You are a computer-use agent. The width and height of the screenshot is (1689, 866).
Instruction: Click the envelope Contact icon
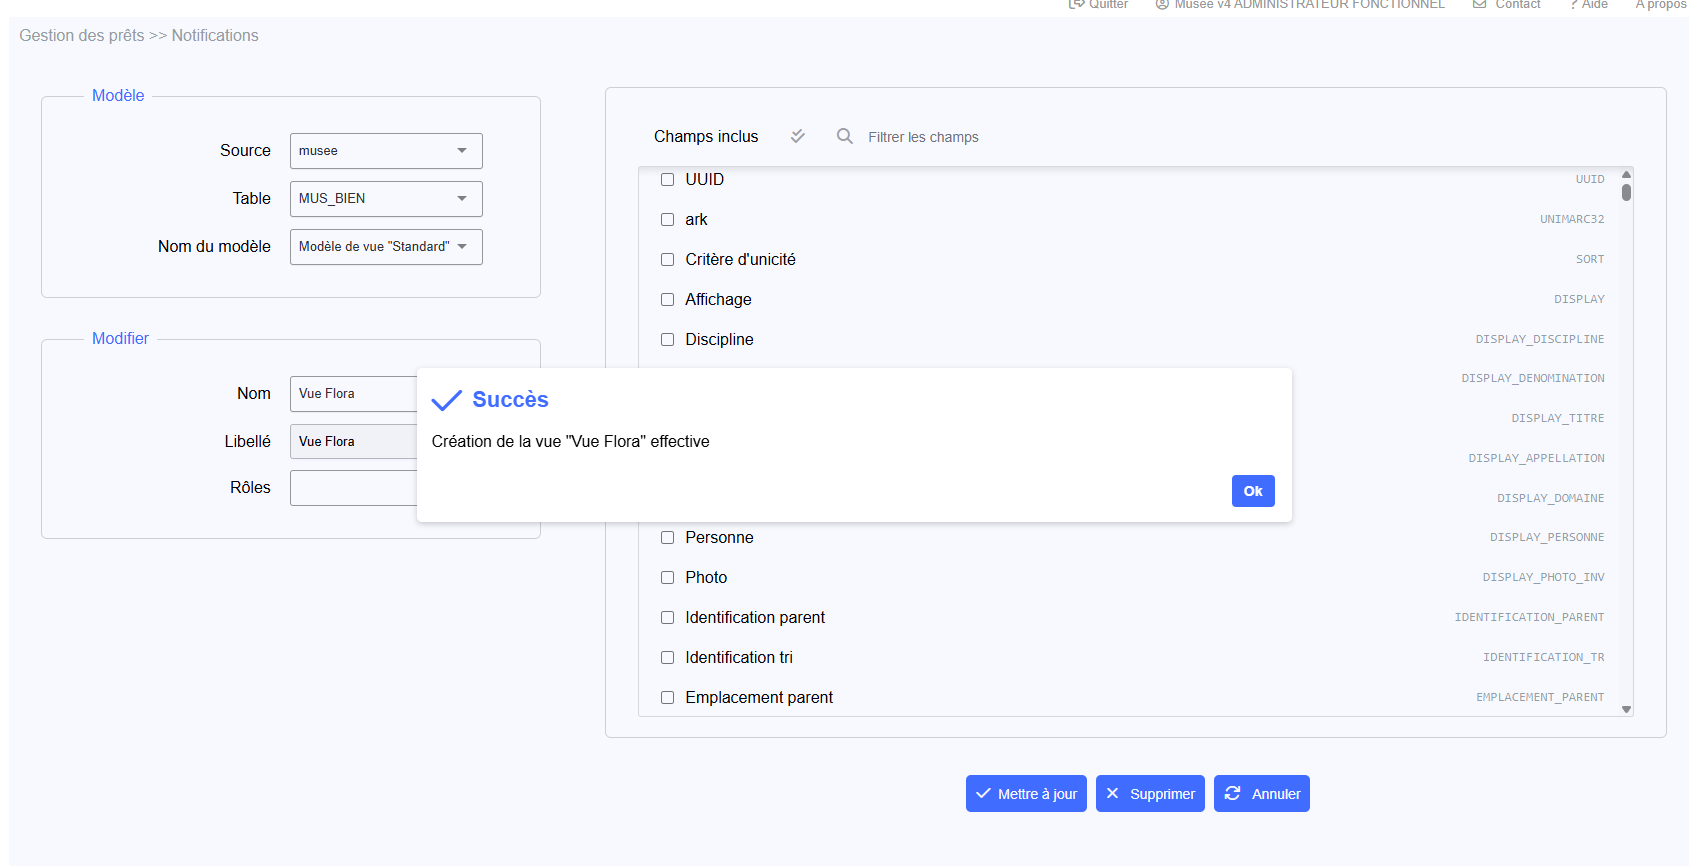[x=1480, y=4]
